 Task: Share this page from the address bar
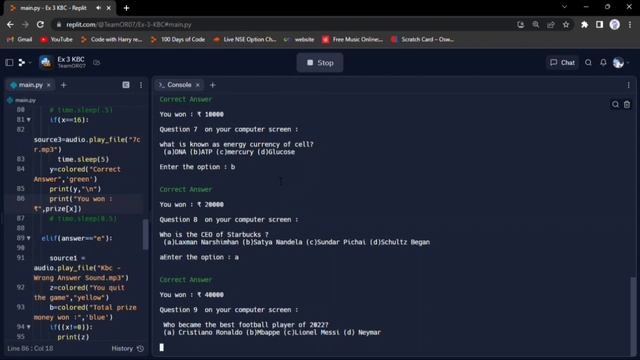pos(551,24)
